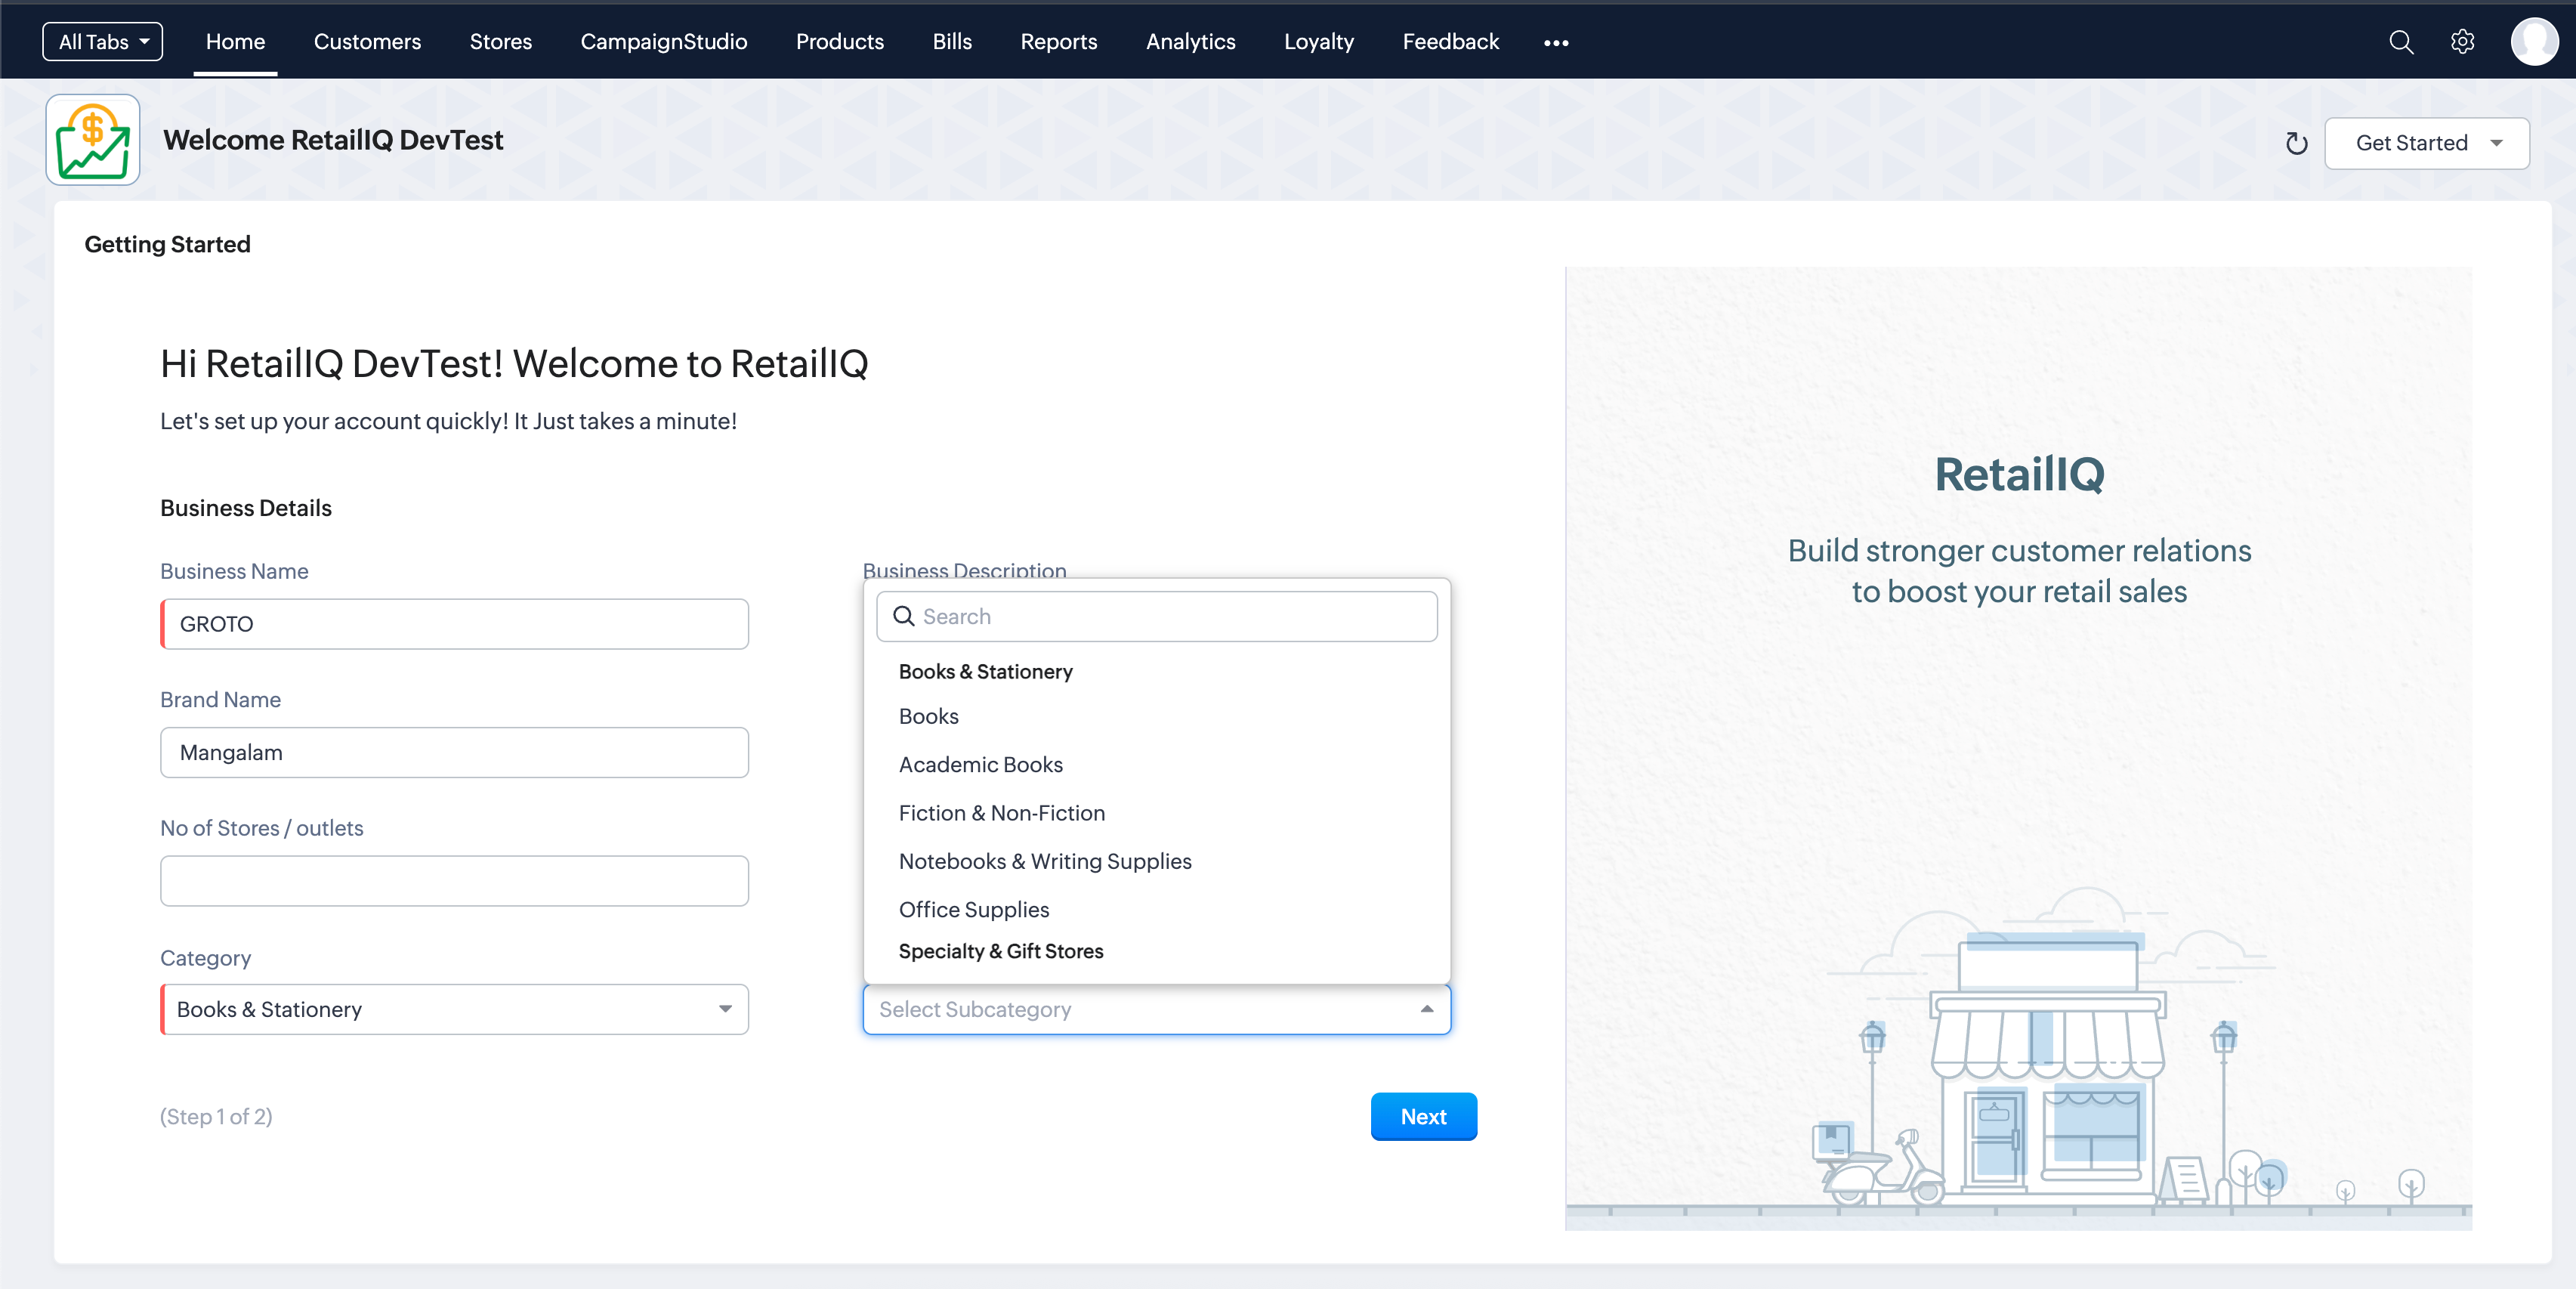The height and width of the screenshot is (1289, 2576).
Task: Click the Step 1 of 2 indicator text
Action: 216,1116
